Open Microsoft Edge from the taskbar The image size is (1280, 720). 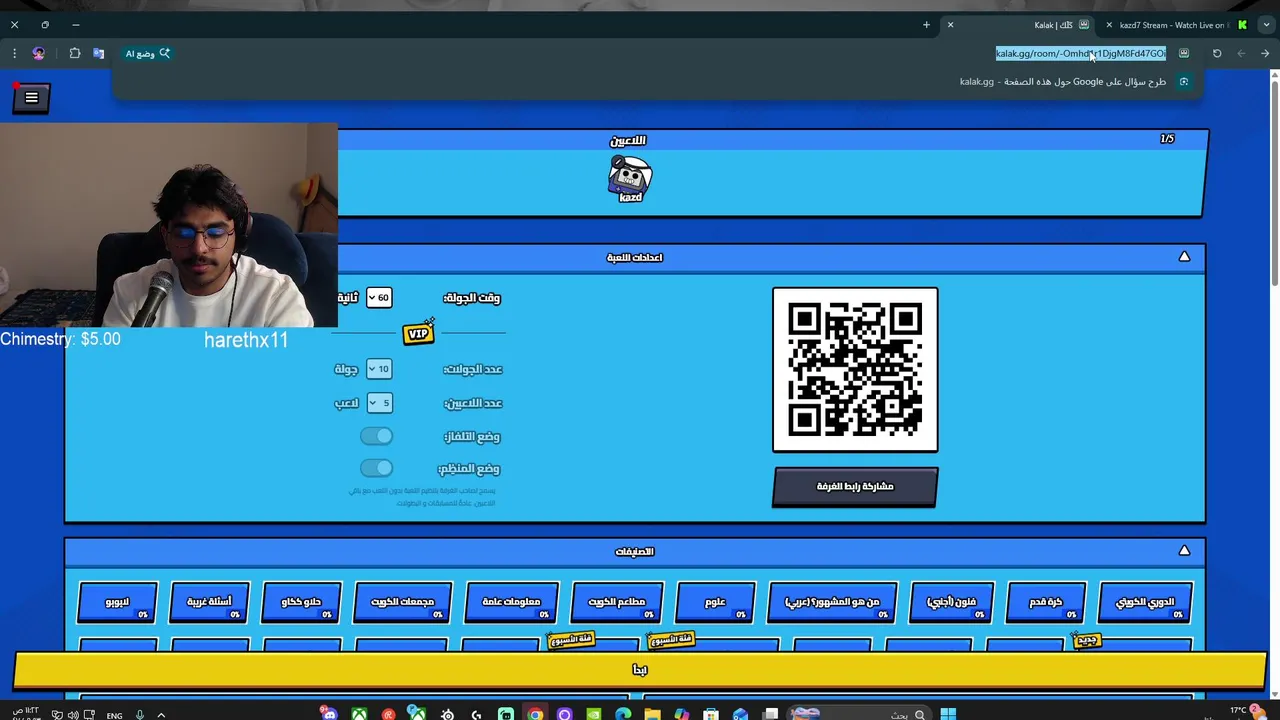623,714
